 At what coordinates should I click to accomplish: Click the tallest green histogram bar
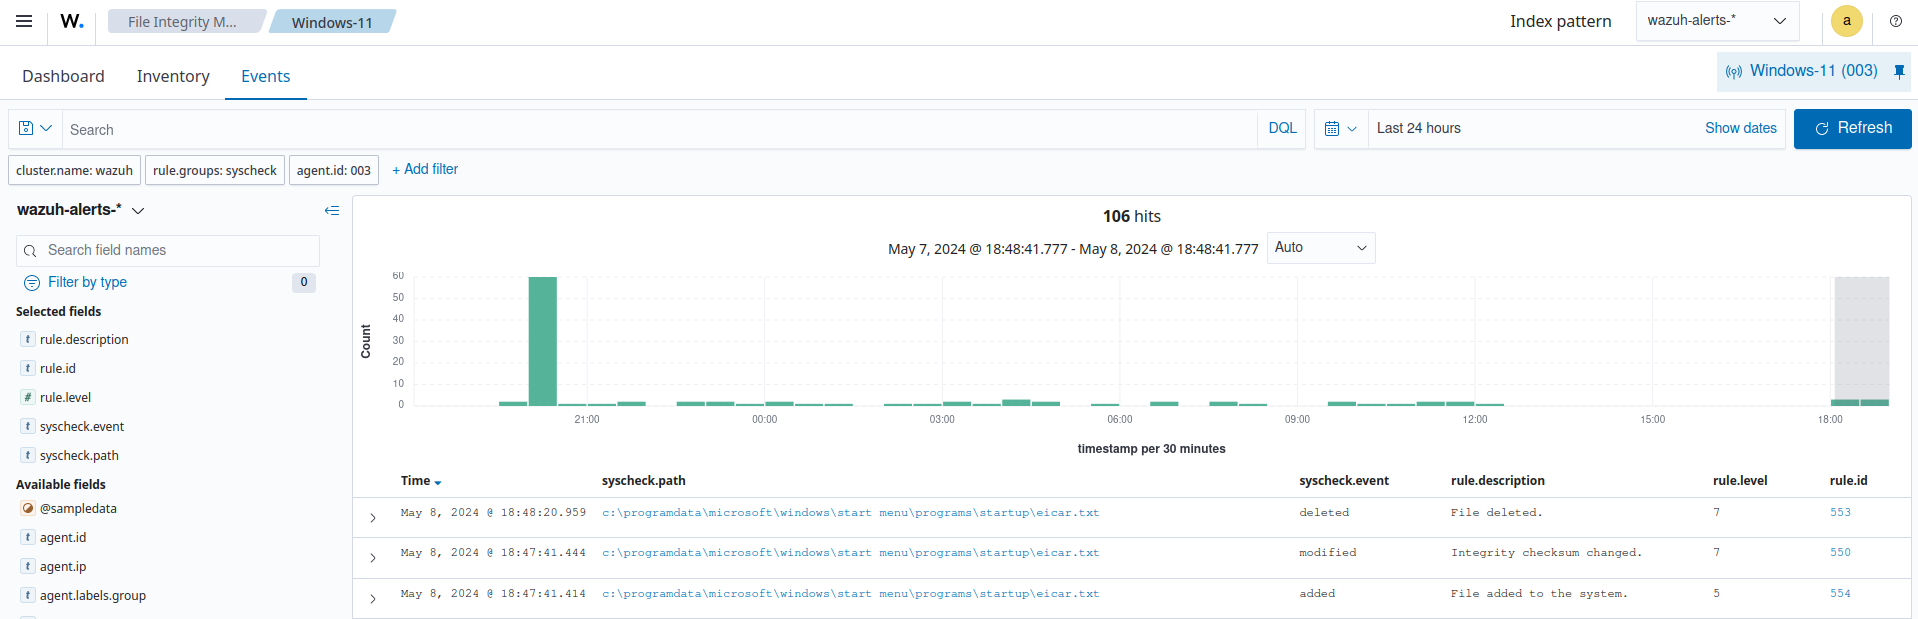[x=542, y=340]
